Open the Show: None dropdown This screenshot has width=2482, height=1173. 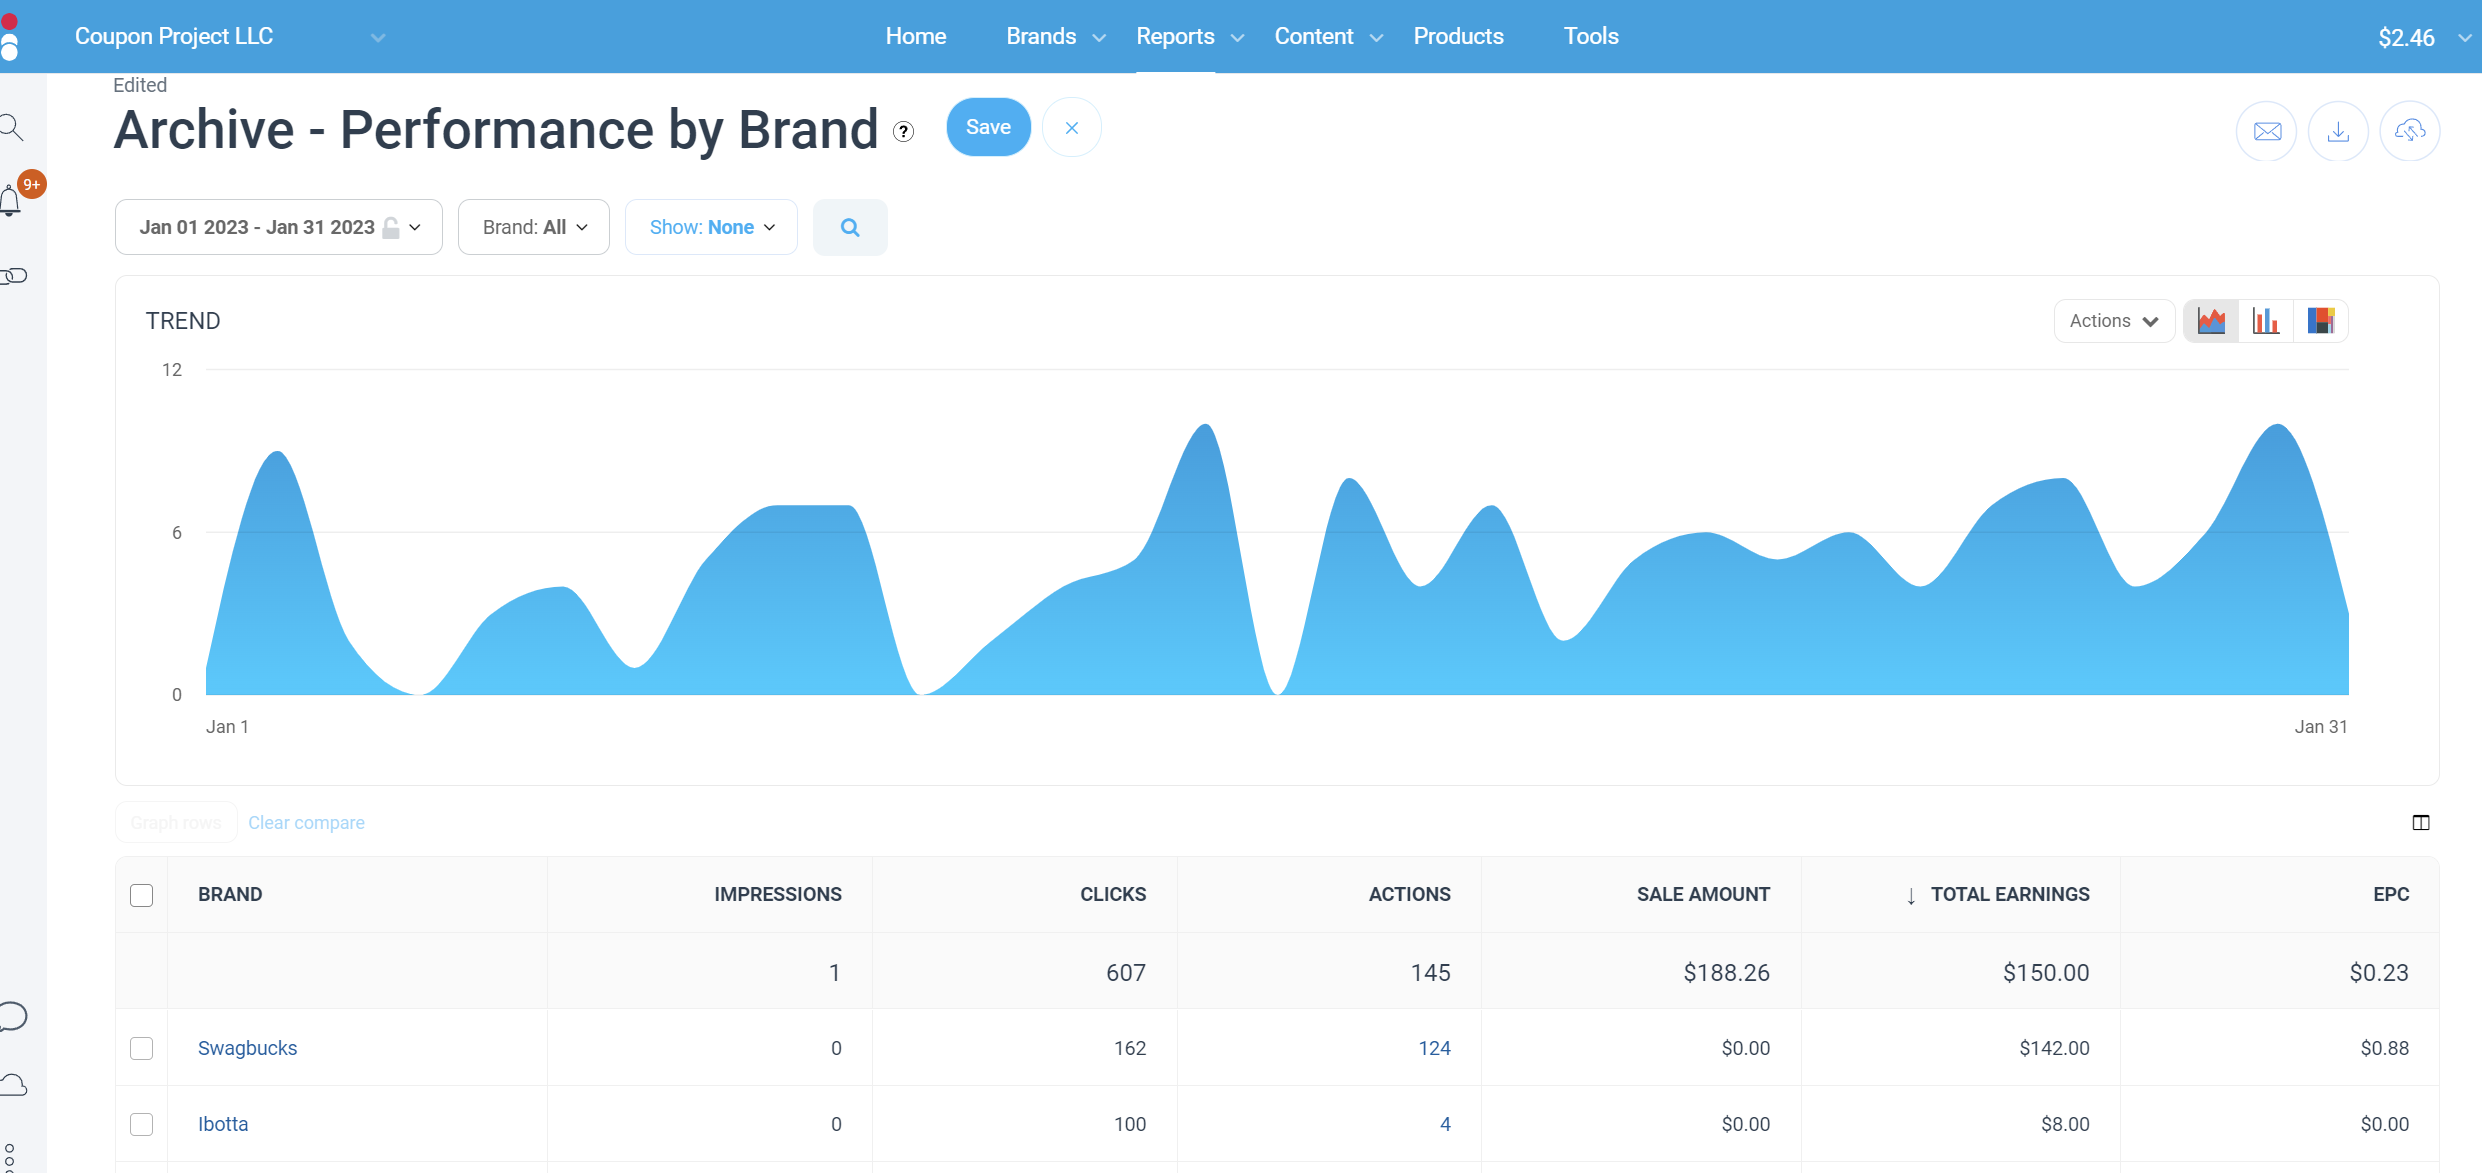[711, 227]
